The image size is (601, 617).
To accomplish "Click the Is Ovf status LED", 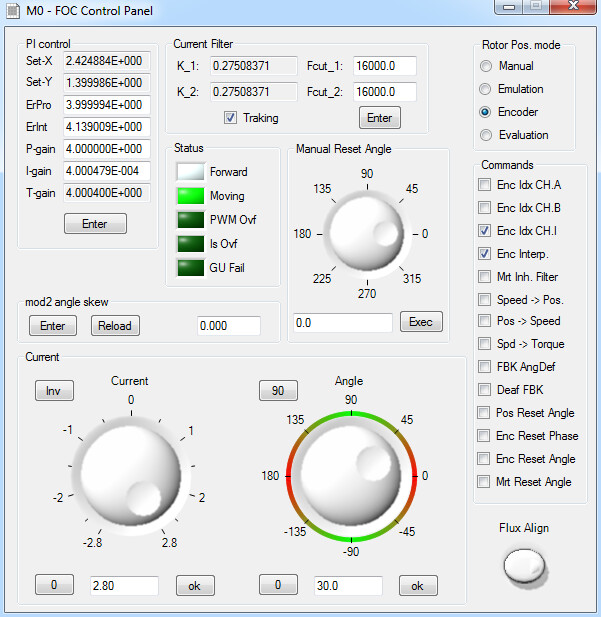I will point(190,244).
